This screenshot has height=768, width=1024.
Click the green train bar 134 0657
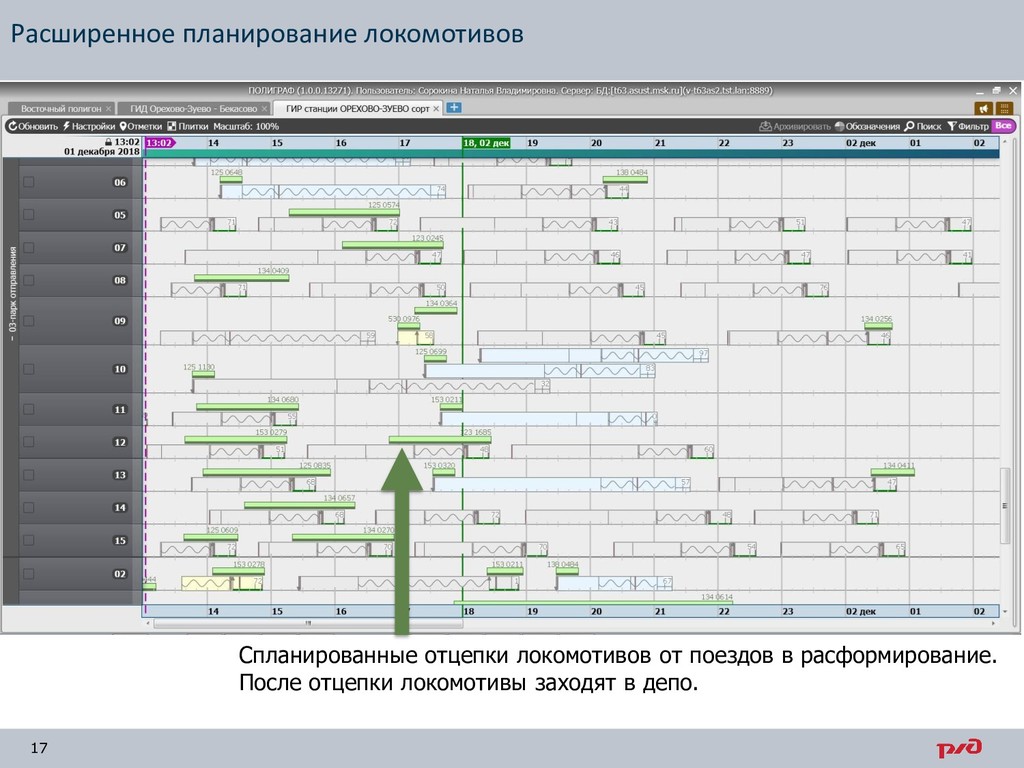click(x=300, y=505)
